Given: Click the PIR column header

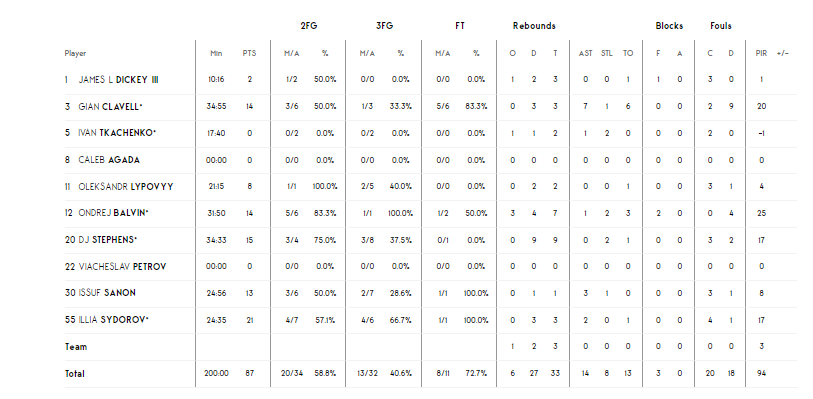Looking at the screenshot, I should [x=761, y=53].
